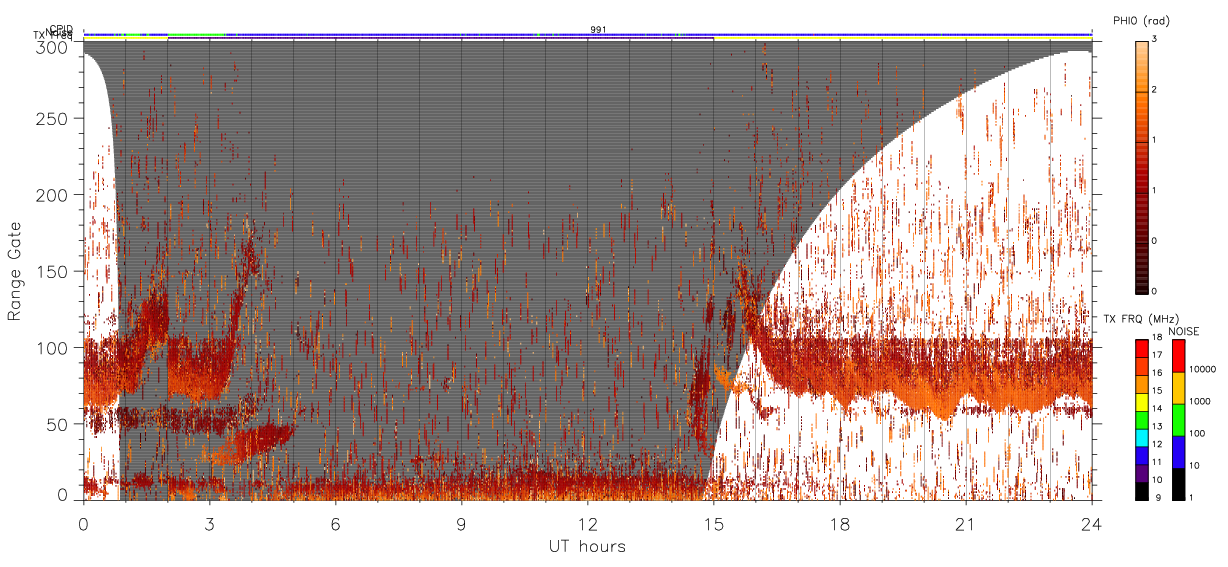Click the blue swatch in the NOISE legend
Image resolution: width=1228 pixels, height=567 pixels.
pos(1178,451)
